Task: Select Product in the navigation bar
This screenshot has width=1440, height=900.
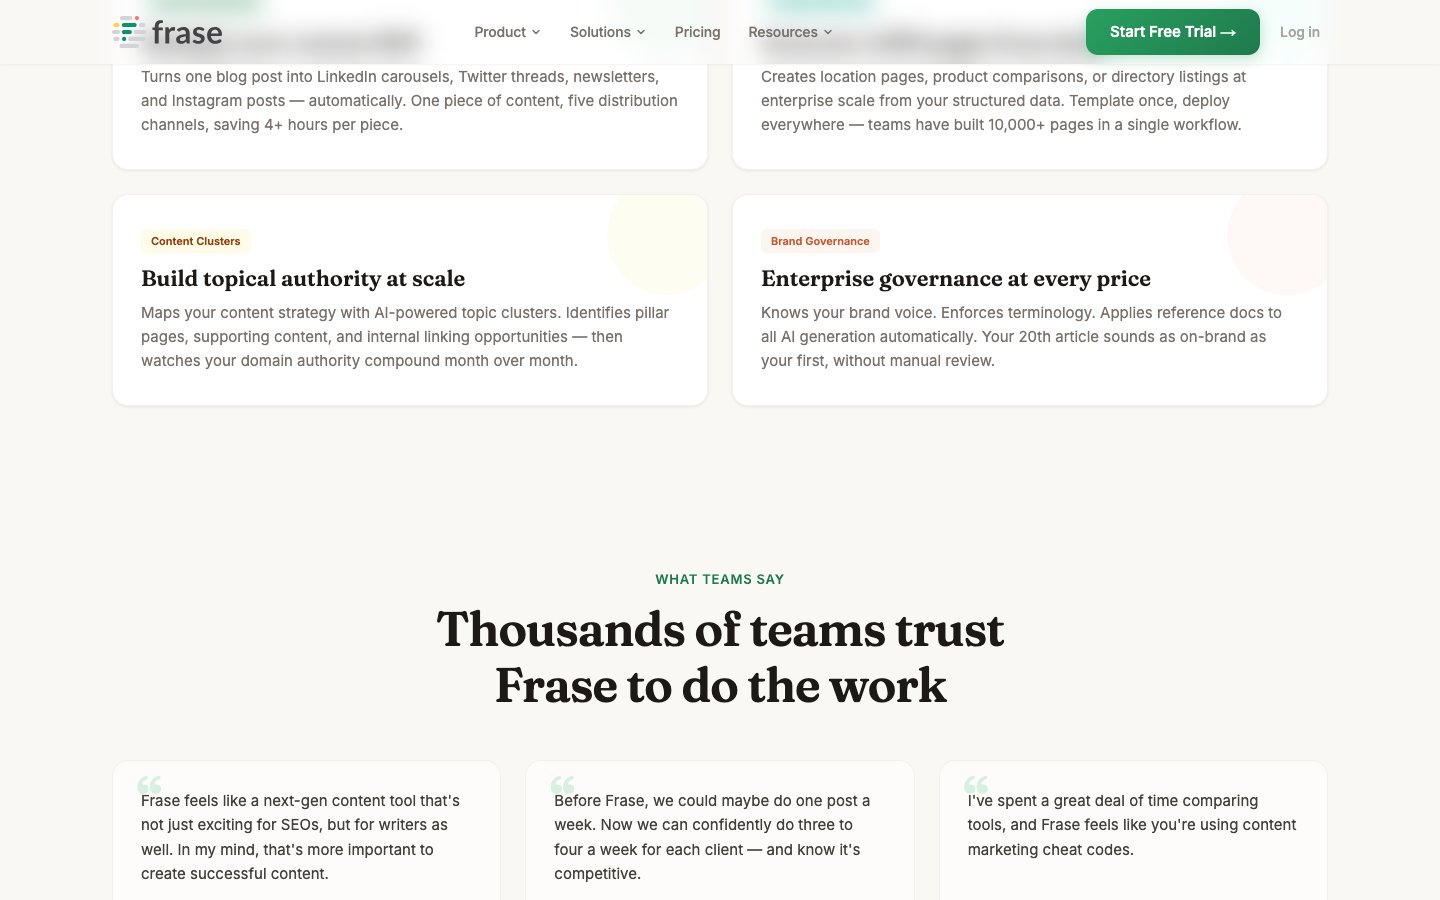Action: 500,32
